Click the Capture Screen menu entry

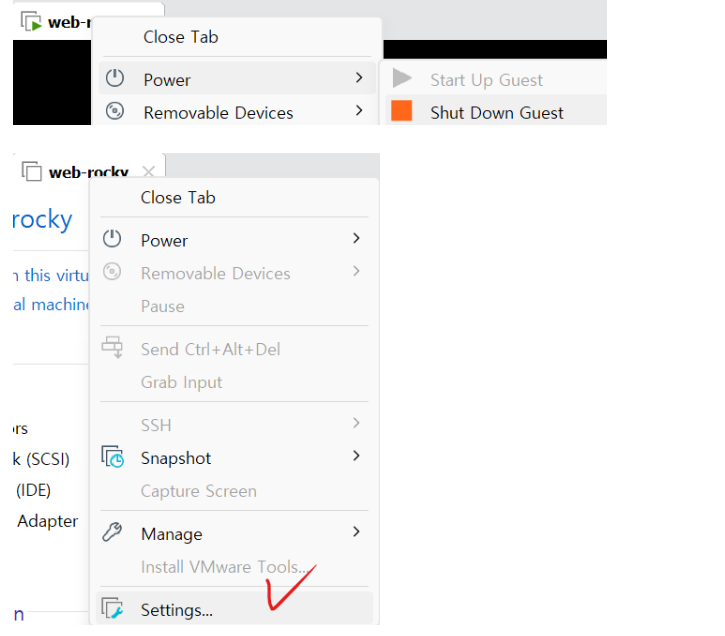(x=233, y=490)
